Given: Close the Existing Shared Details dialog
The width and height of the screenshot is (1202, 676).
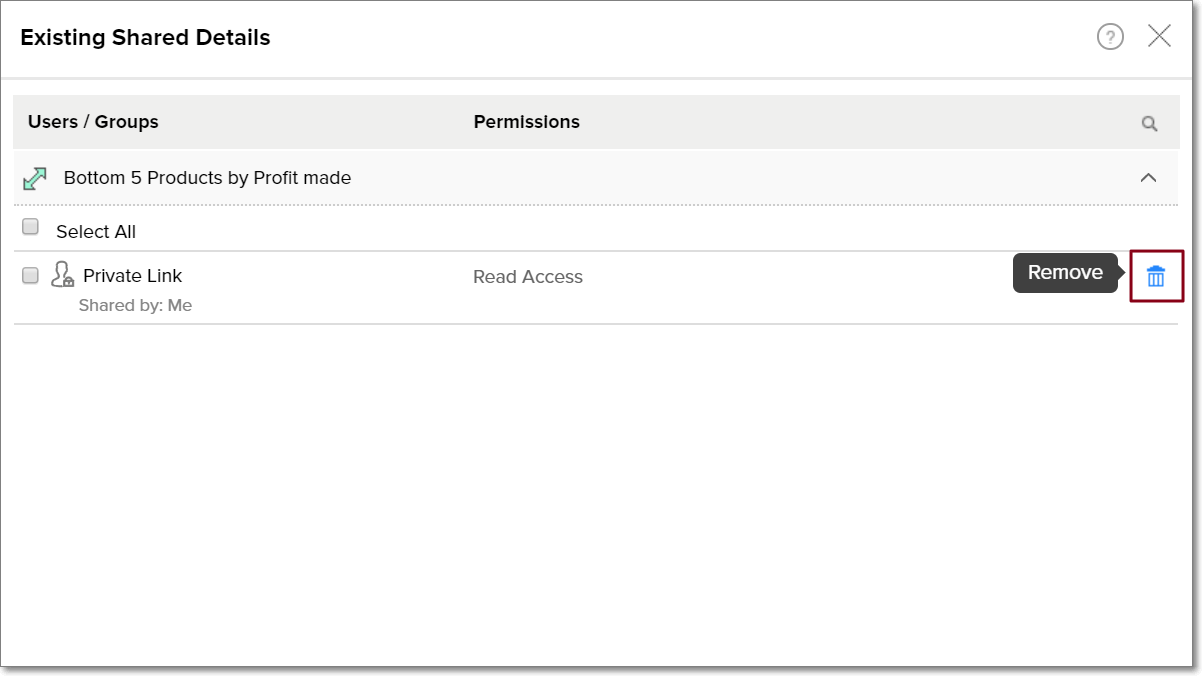Looking at the screenshot, I should click(1159, 37).
